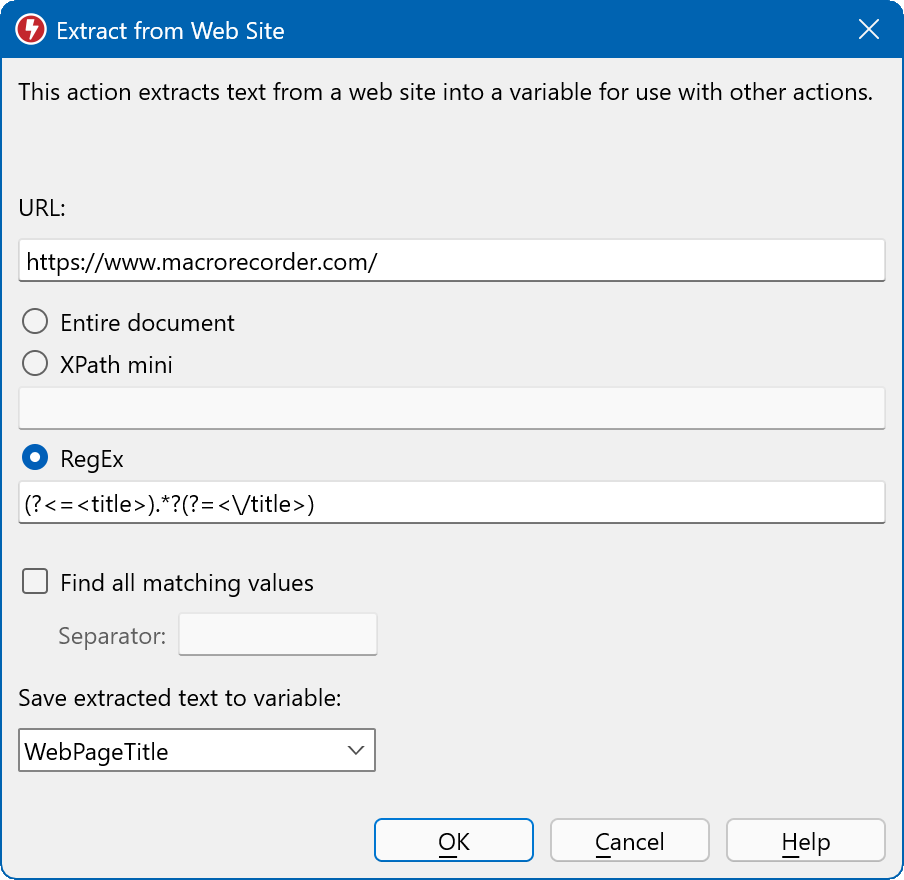This screenshot has width=904, height=880.
Task: Close the Extract from Web Site dialog
Action: 868,30
